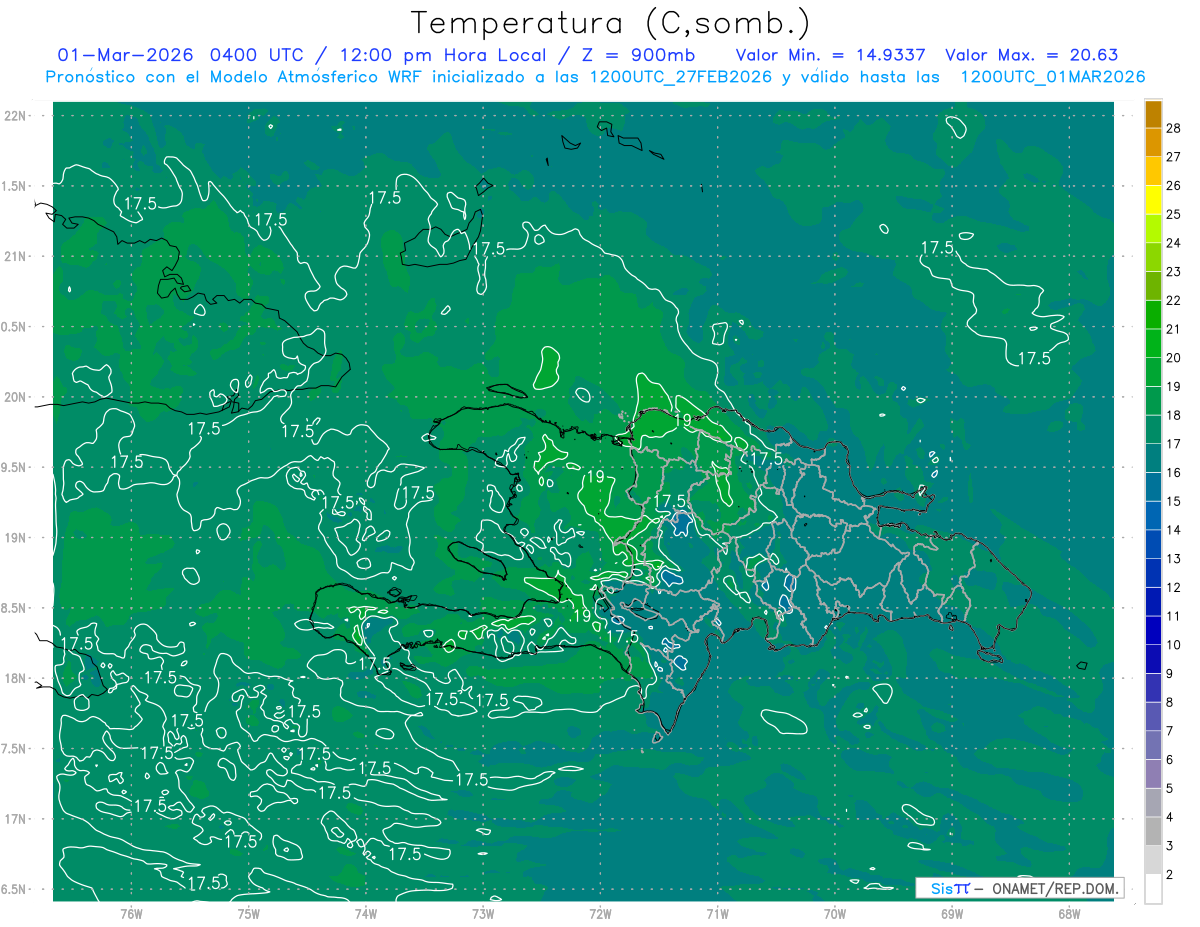The image size is (1200, 927).
Task: Click the "18N" latitude axis label
Action: pyautogui.click(x=16, y=679)
